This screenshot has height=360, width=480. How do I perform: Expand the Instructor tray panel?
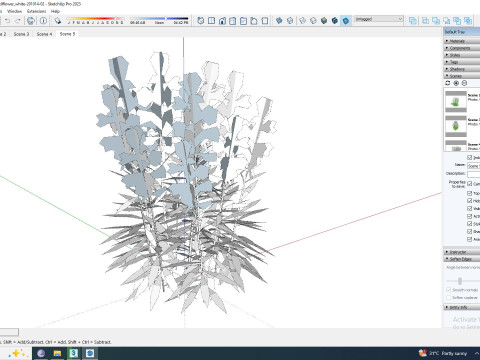(x=462, y=252)
